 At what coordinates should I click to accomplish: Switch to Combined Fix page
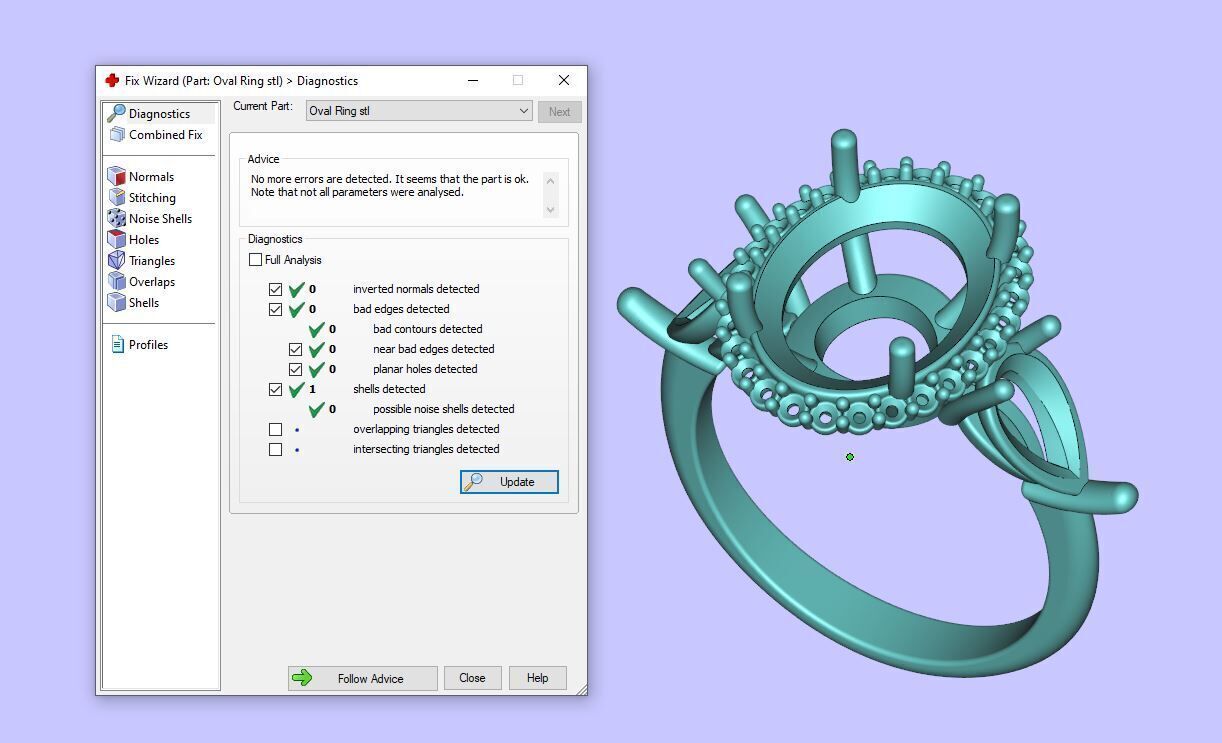click(x=165, y=135)
